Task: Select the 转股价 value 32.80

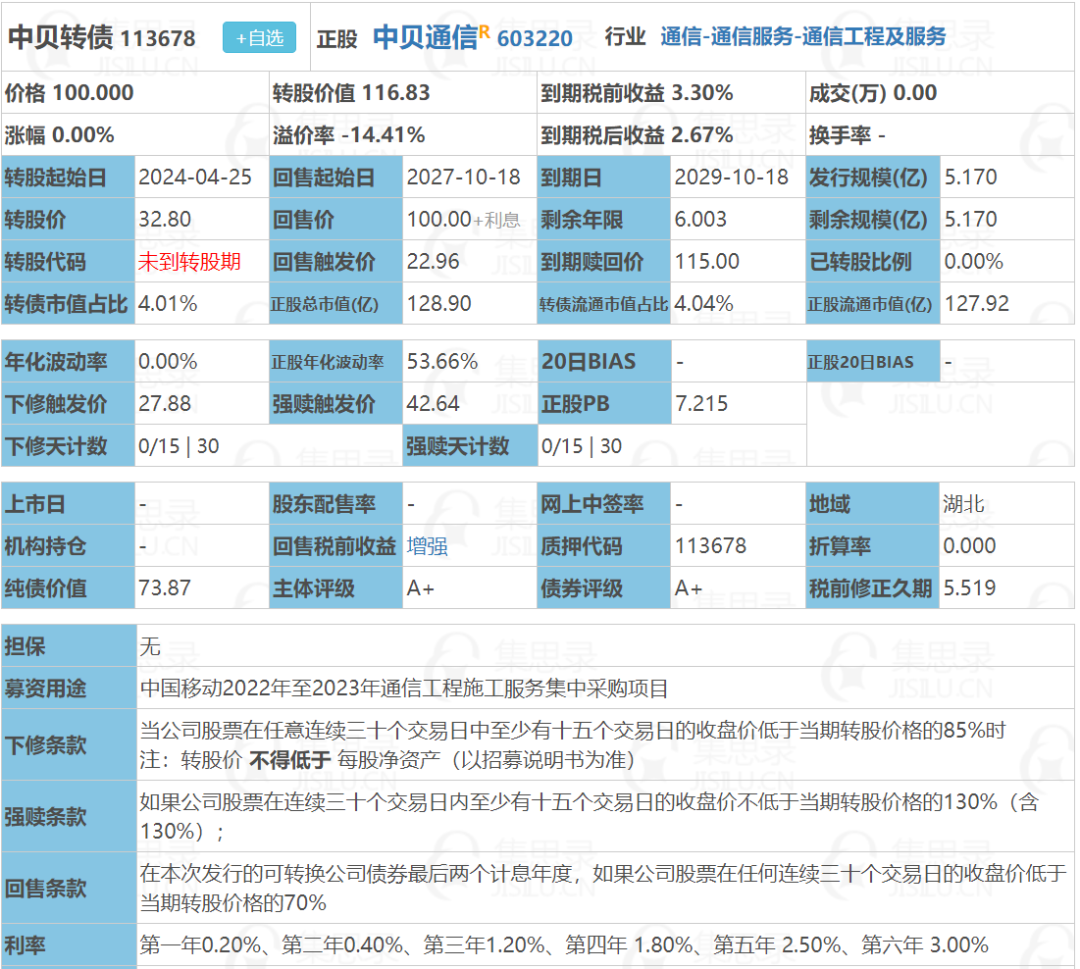Action: tap(165, 220)
